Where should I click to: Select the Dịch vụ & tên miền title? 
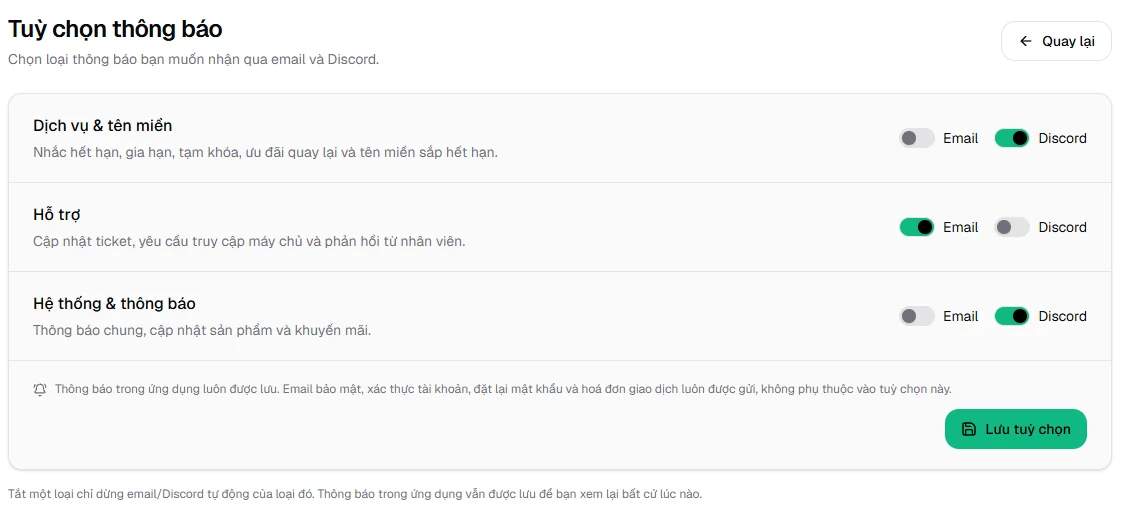click(102, 126)
